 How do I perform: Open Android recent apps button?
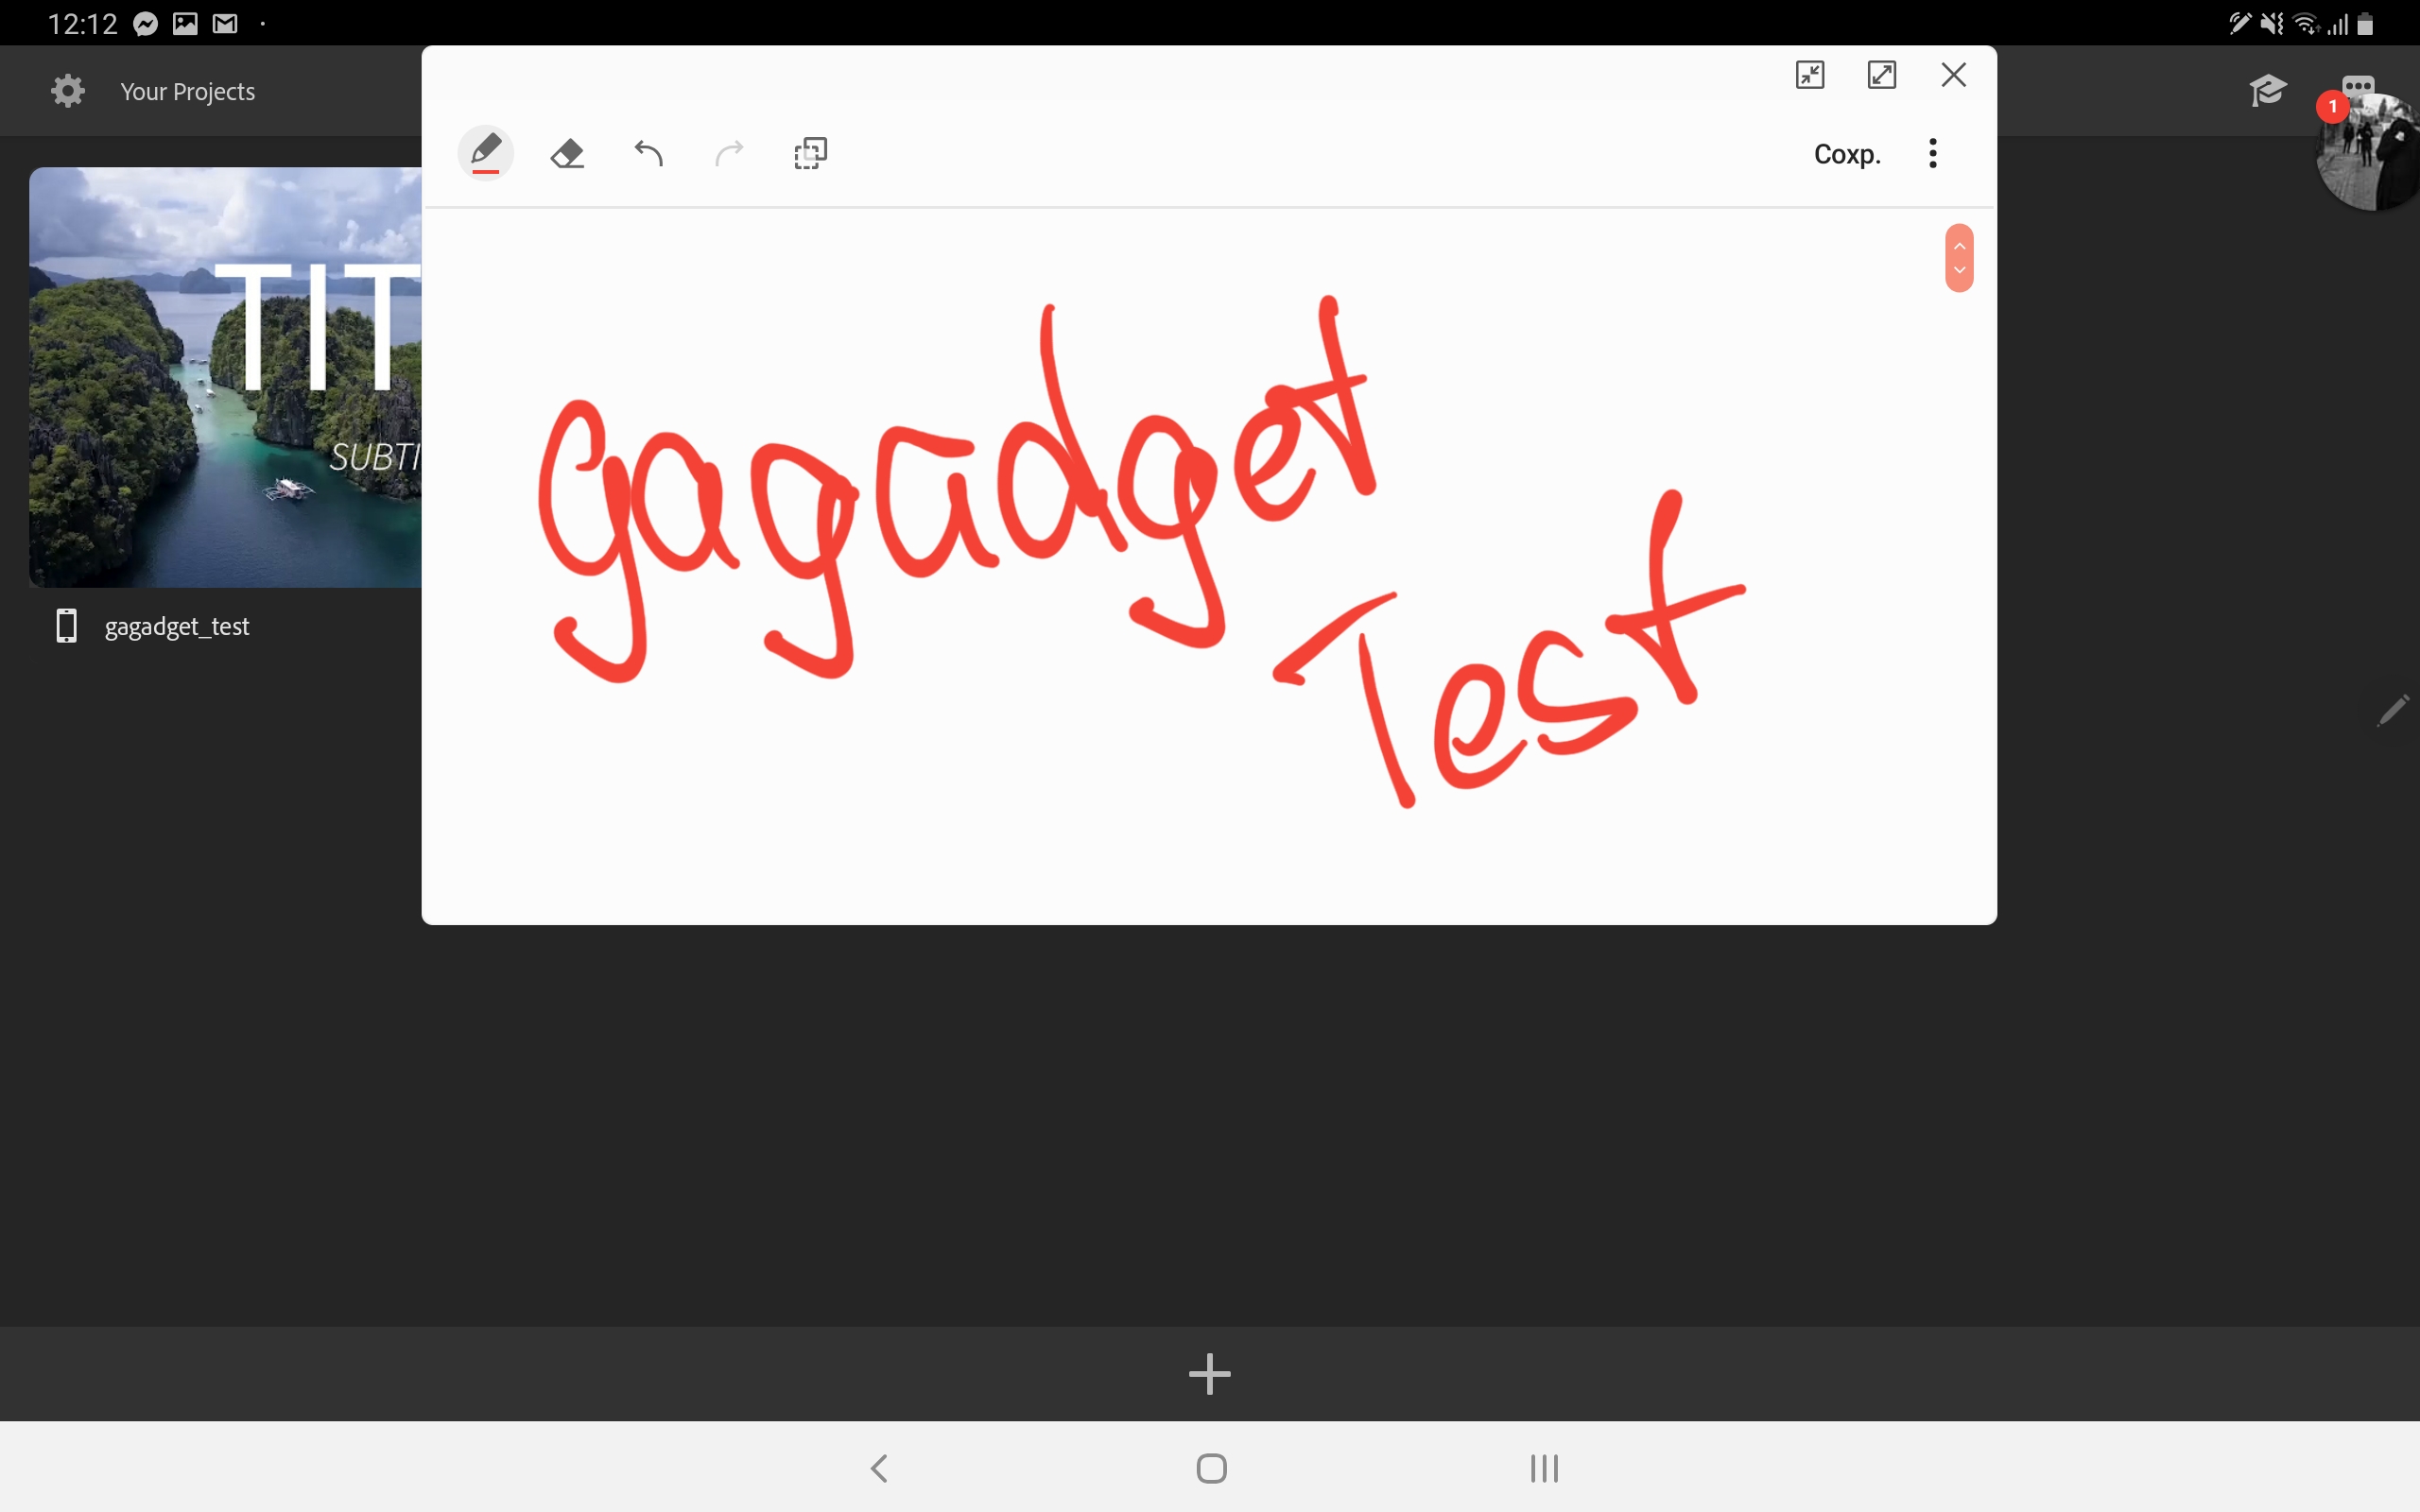pos(1543,1467)
